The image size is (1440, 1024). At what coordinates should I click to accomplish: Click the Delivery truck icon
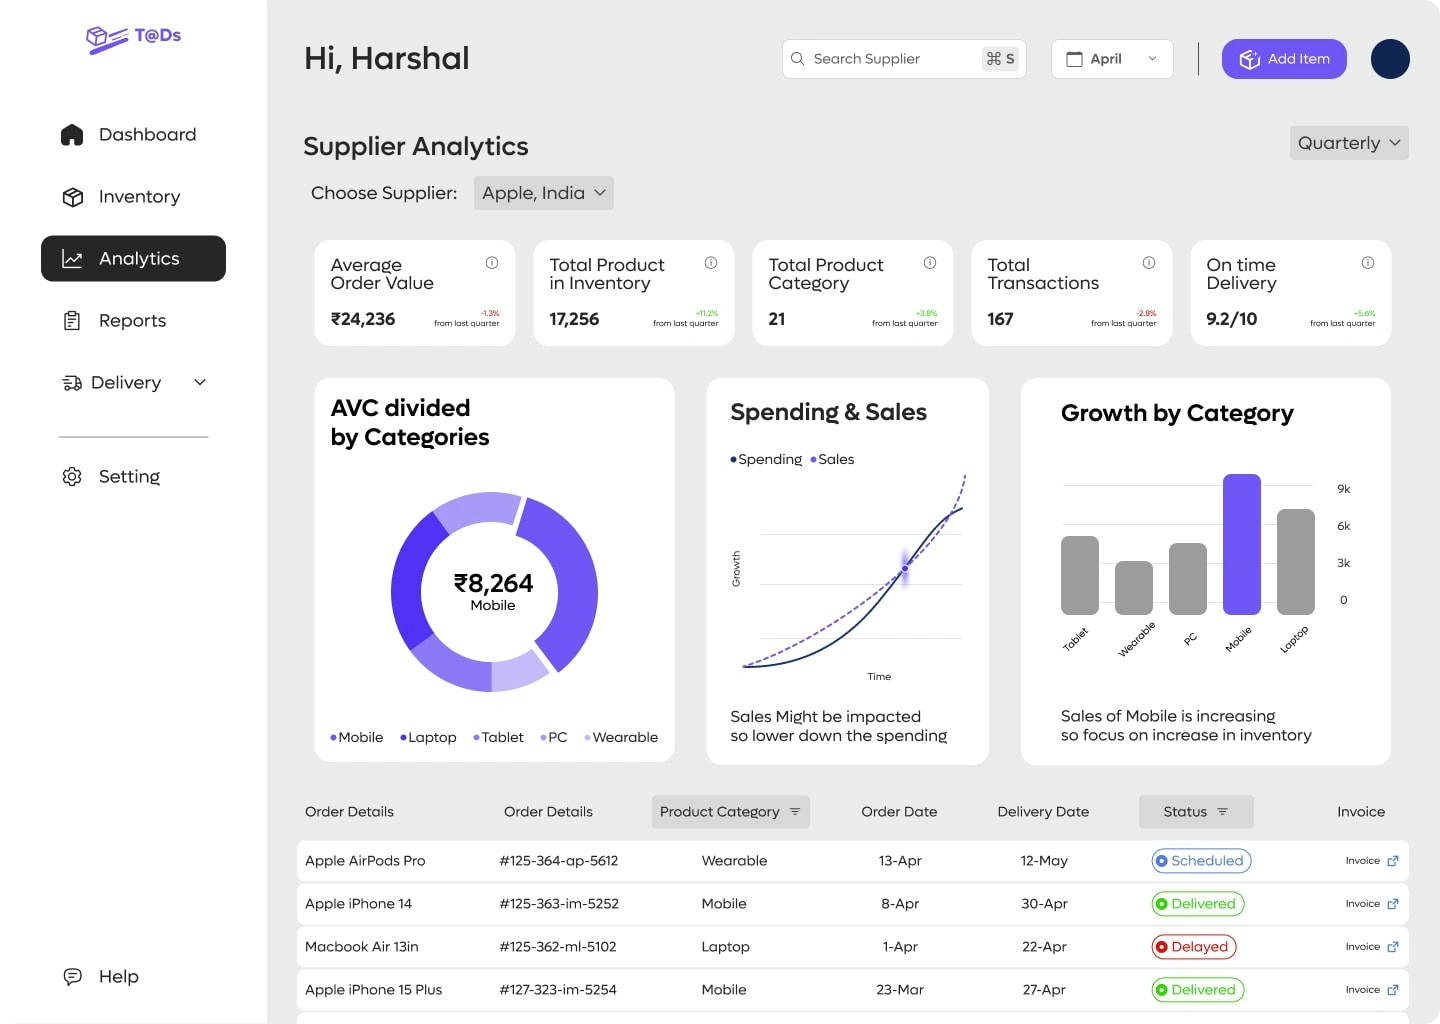pyautogui.click(x=72, y=383)
